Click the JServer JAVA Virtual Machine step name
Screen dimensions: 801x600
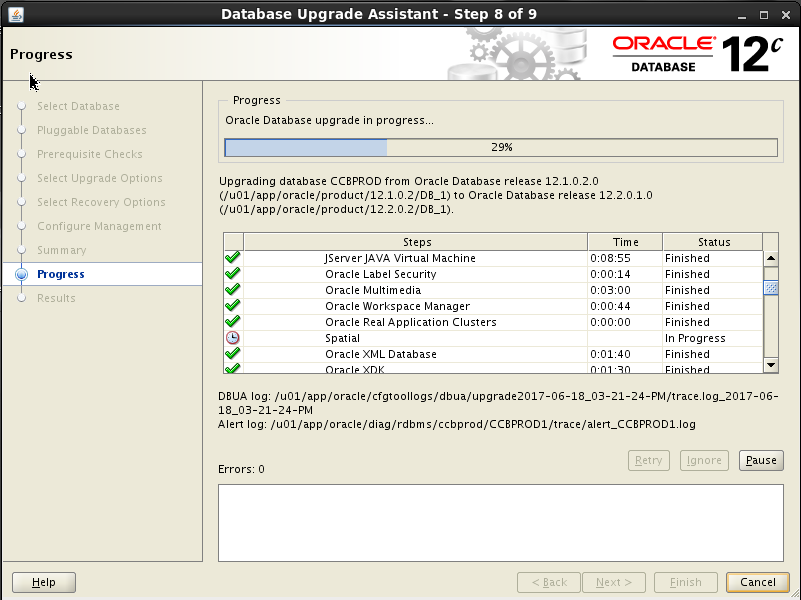click(x=400, y=258)
